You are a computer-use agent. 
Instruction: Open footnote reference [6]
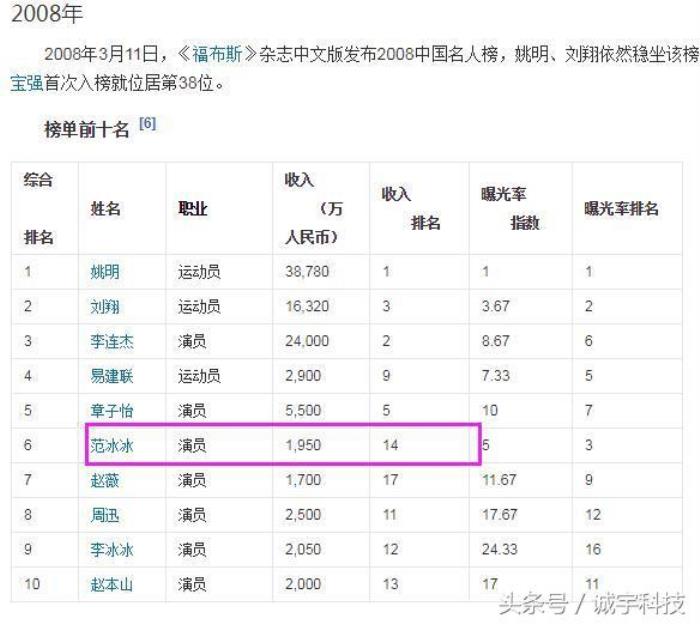tap(147, 124)
